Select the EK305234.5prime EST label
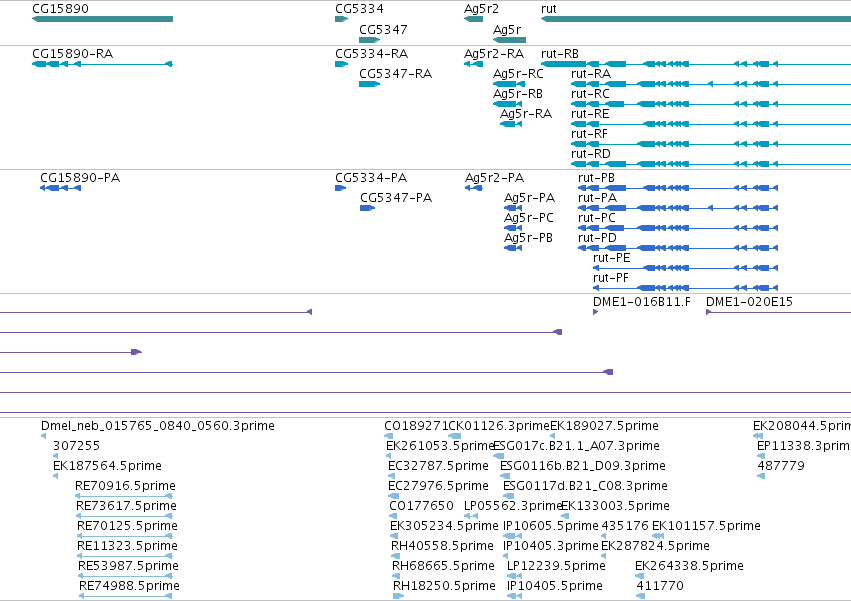 point(444,527)
